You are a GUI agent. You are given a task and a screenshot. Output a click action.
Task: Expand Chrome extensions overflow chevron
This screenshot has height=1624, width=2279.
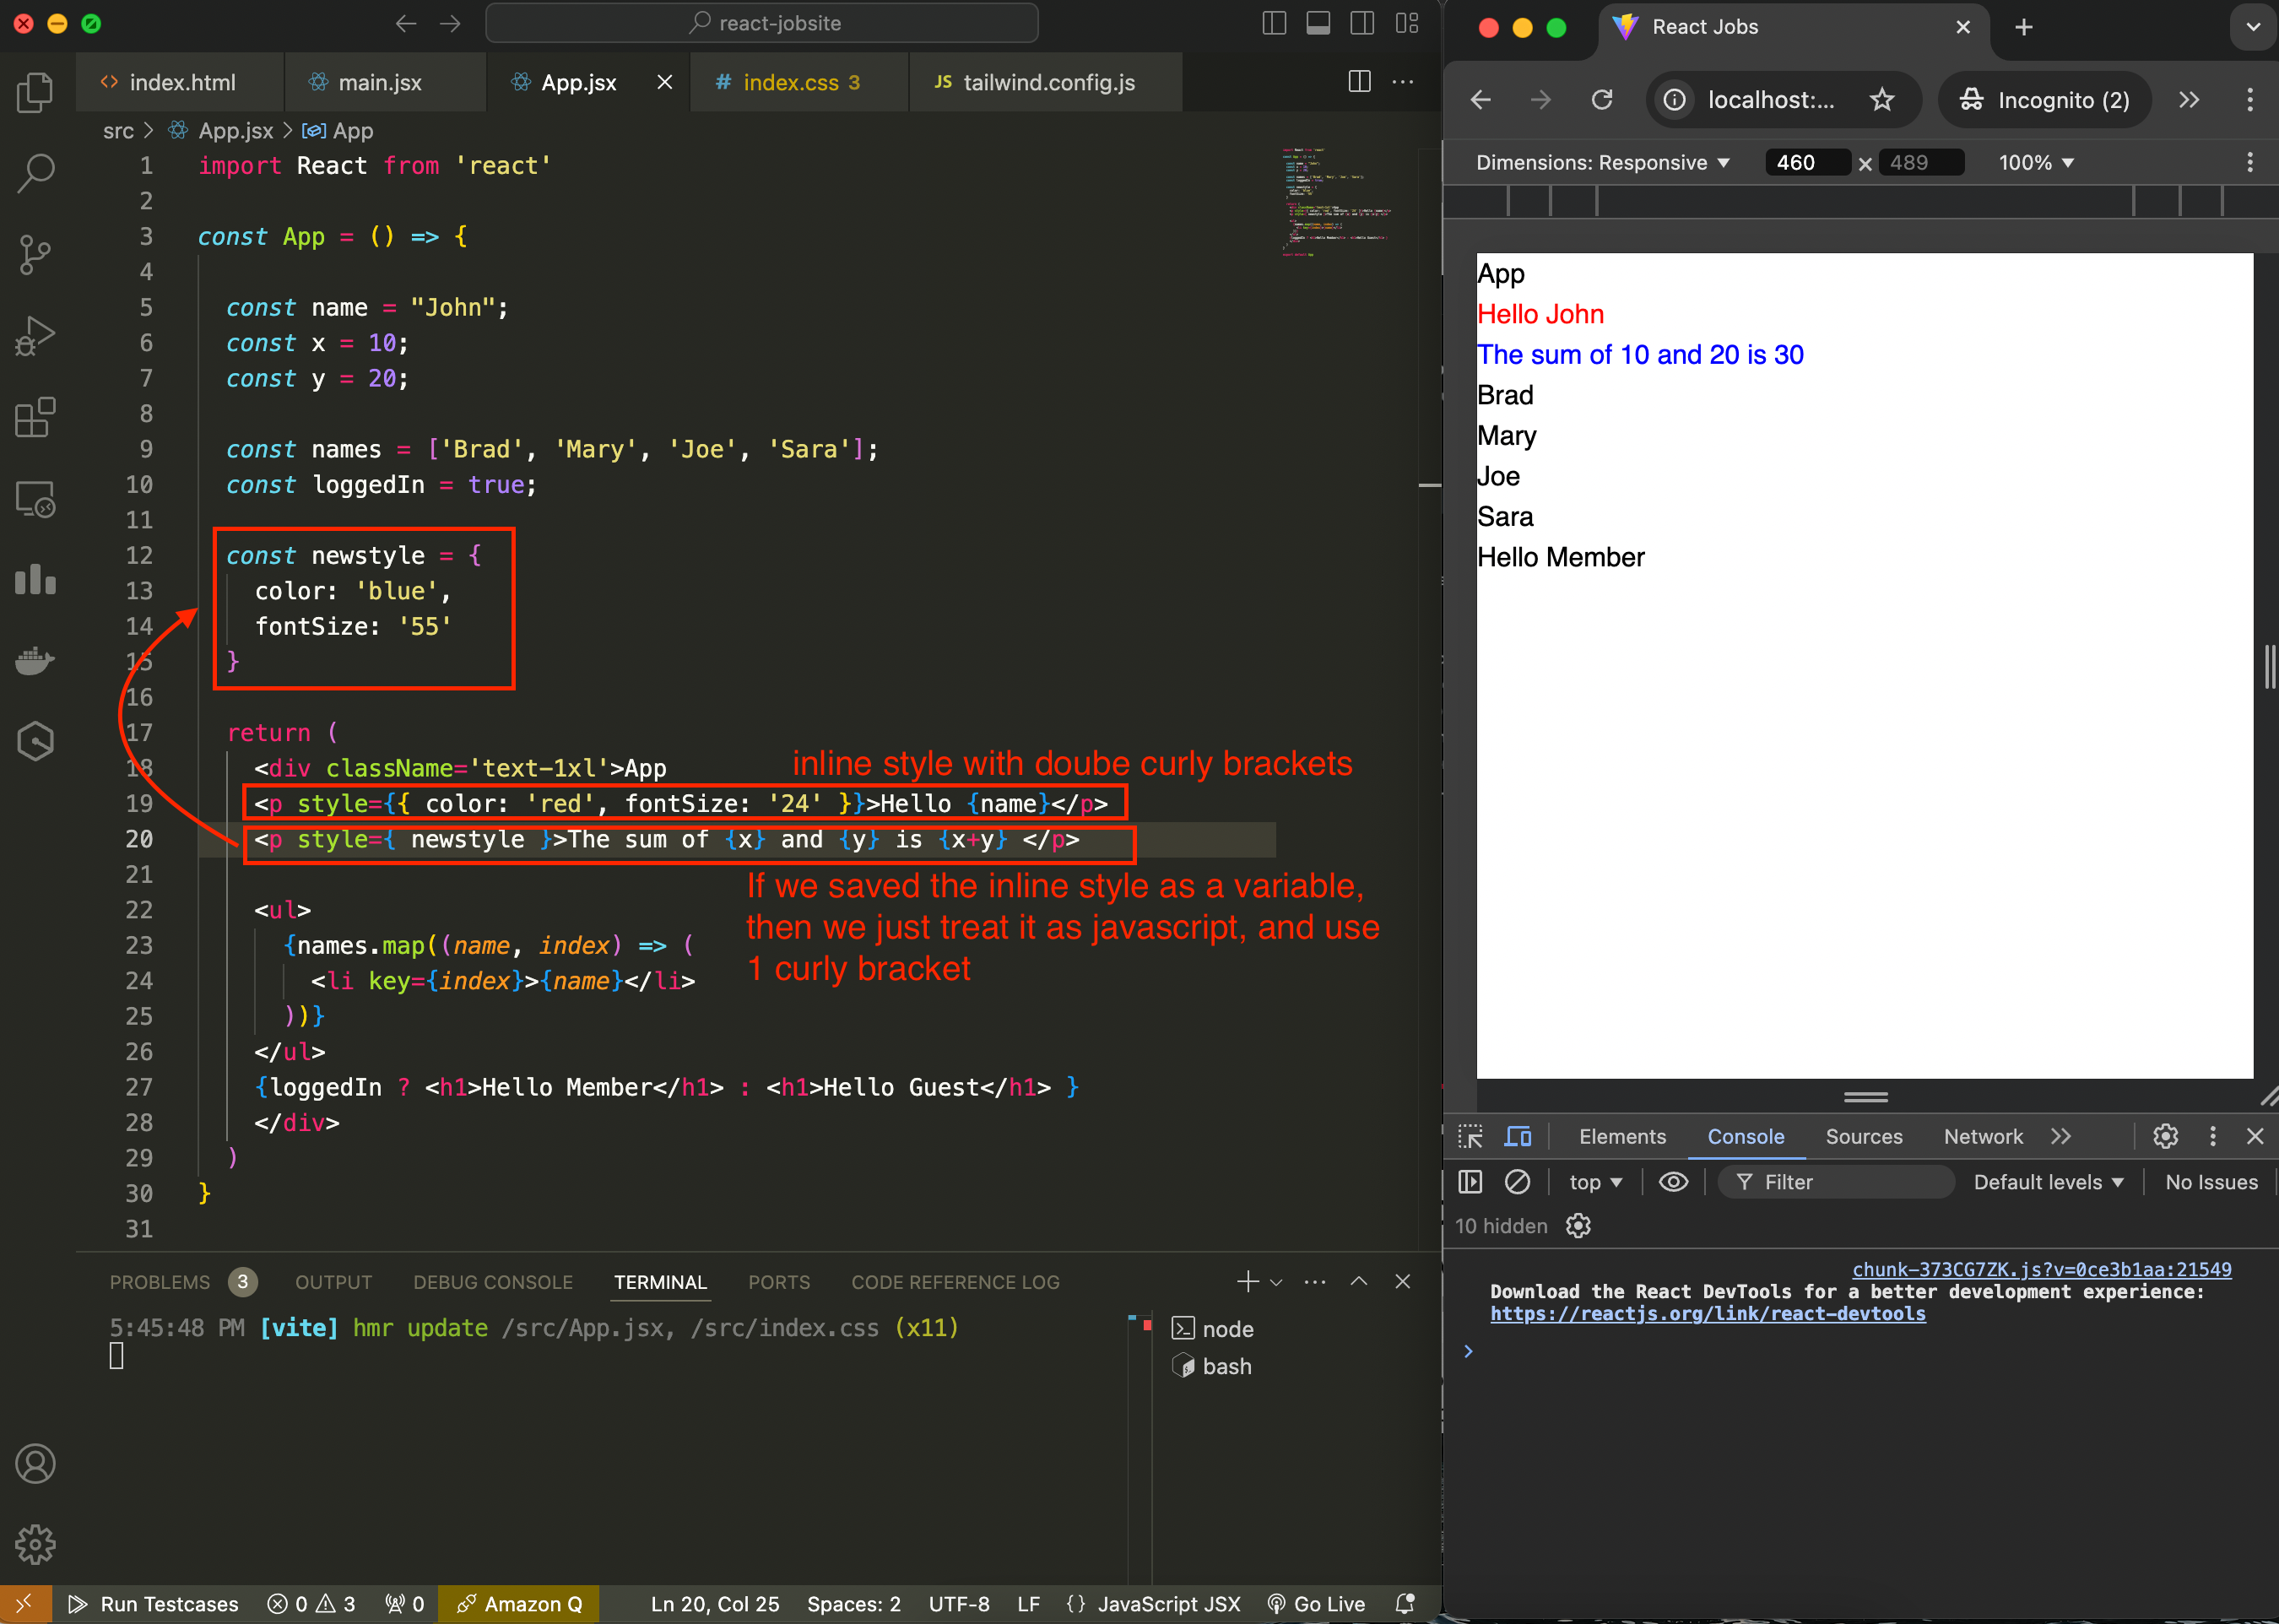click(2189, 100)
